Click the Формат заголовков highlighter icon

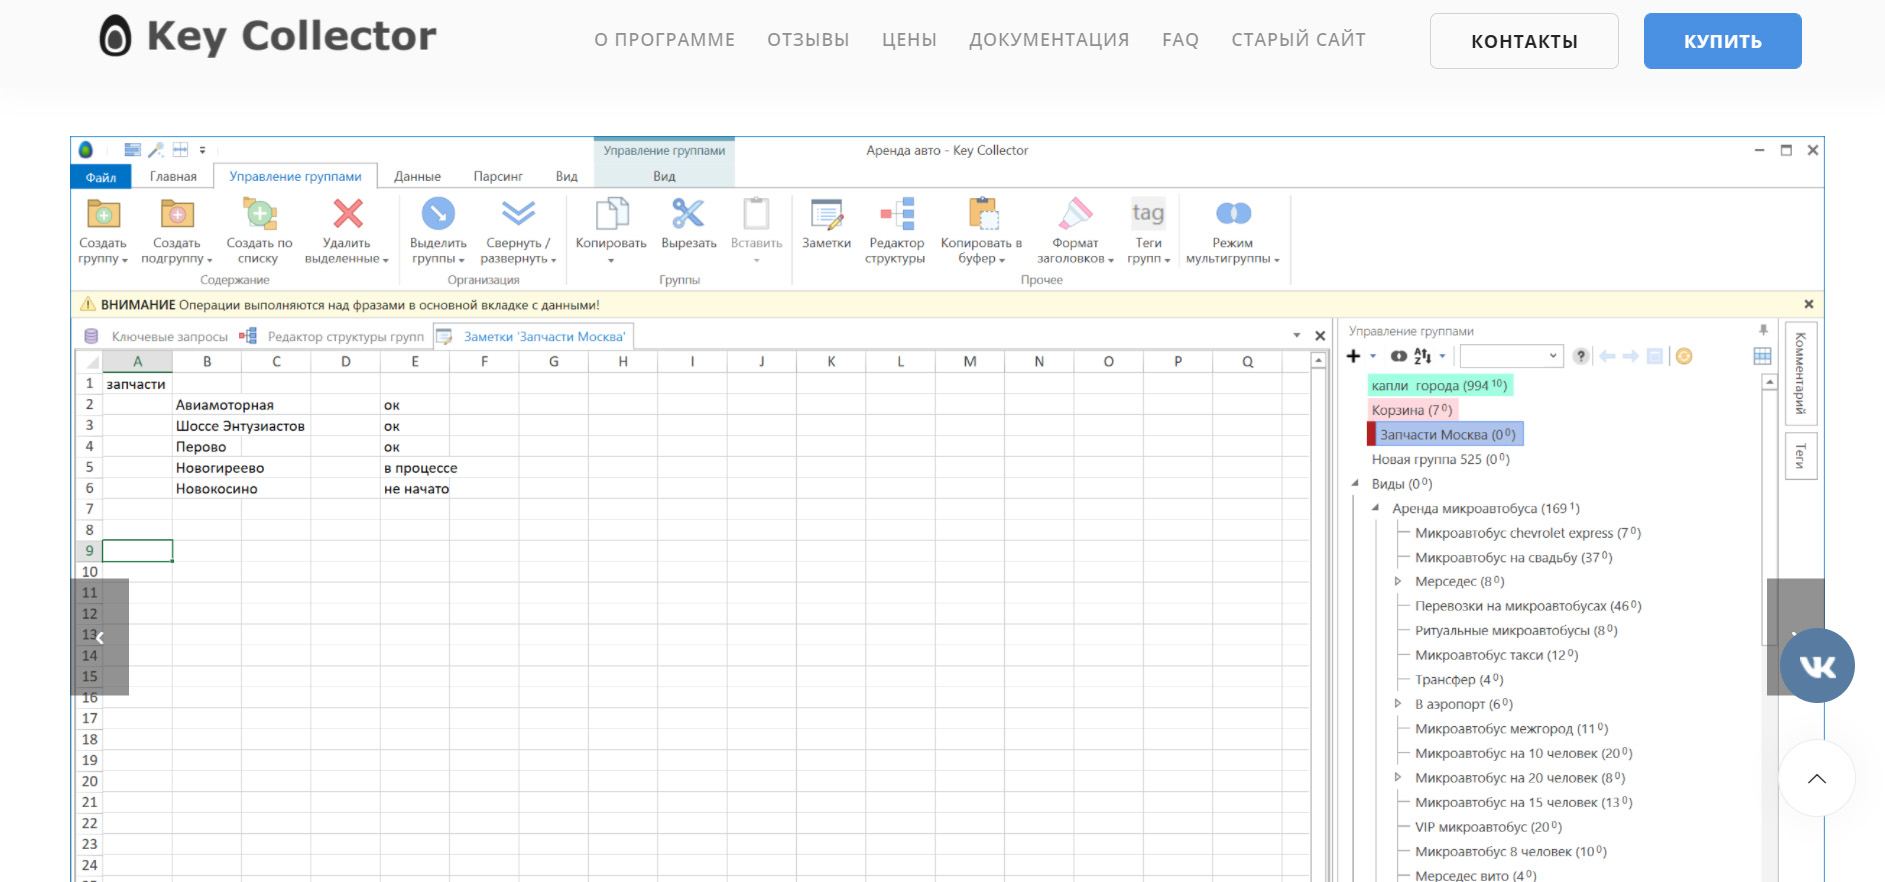(x=1075, y=213)
